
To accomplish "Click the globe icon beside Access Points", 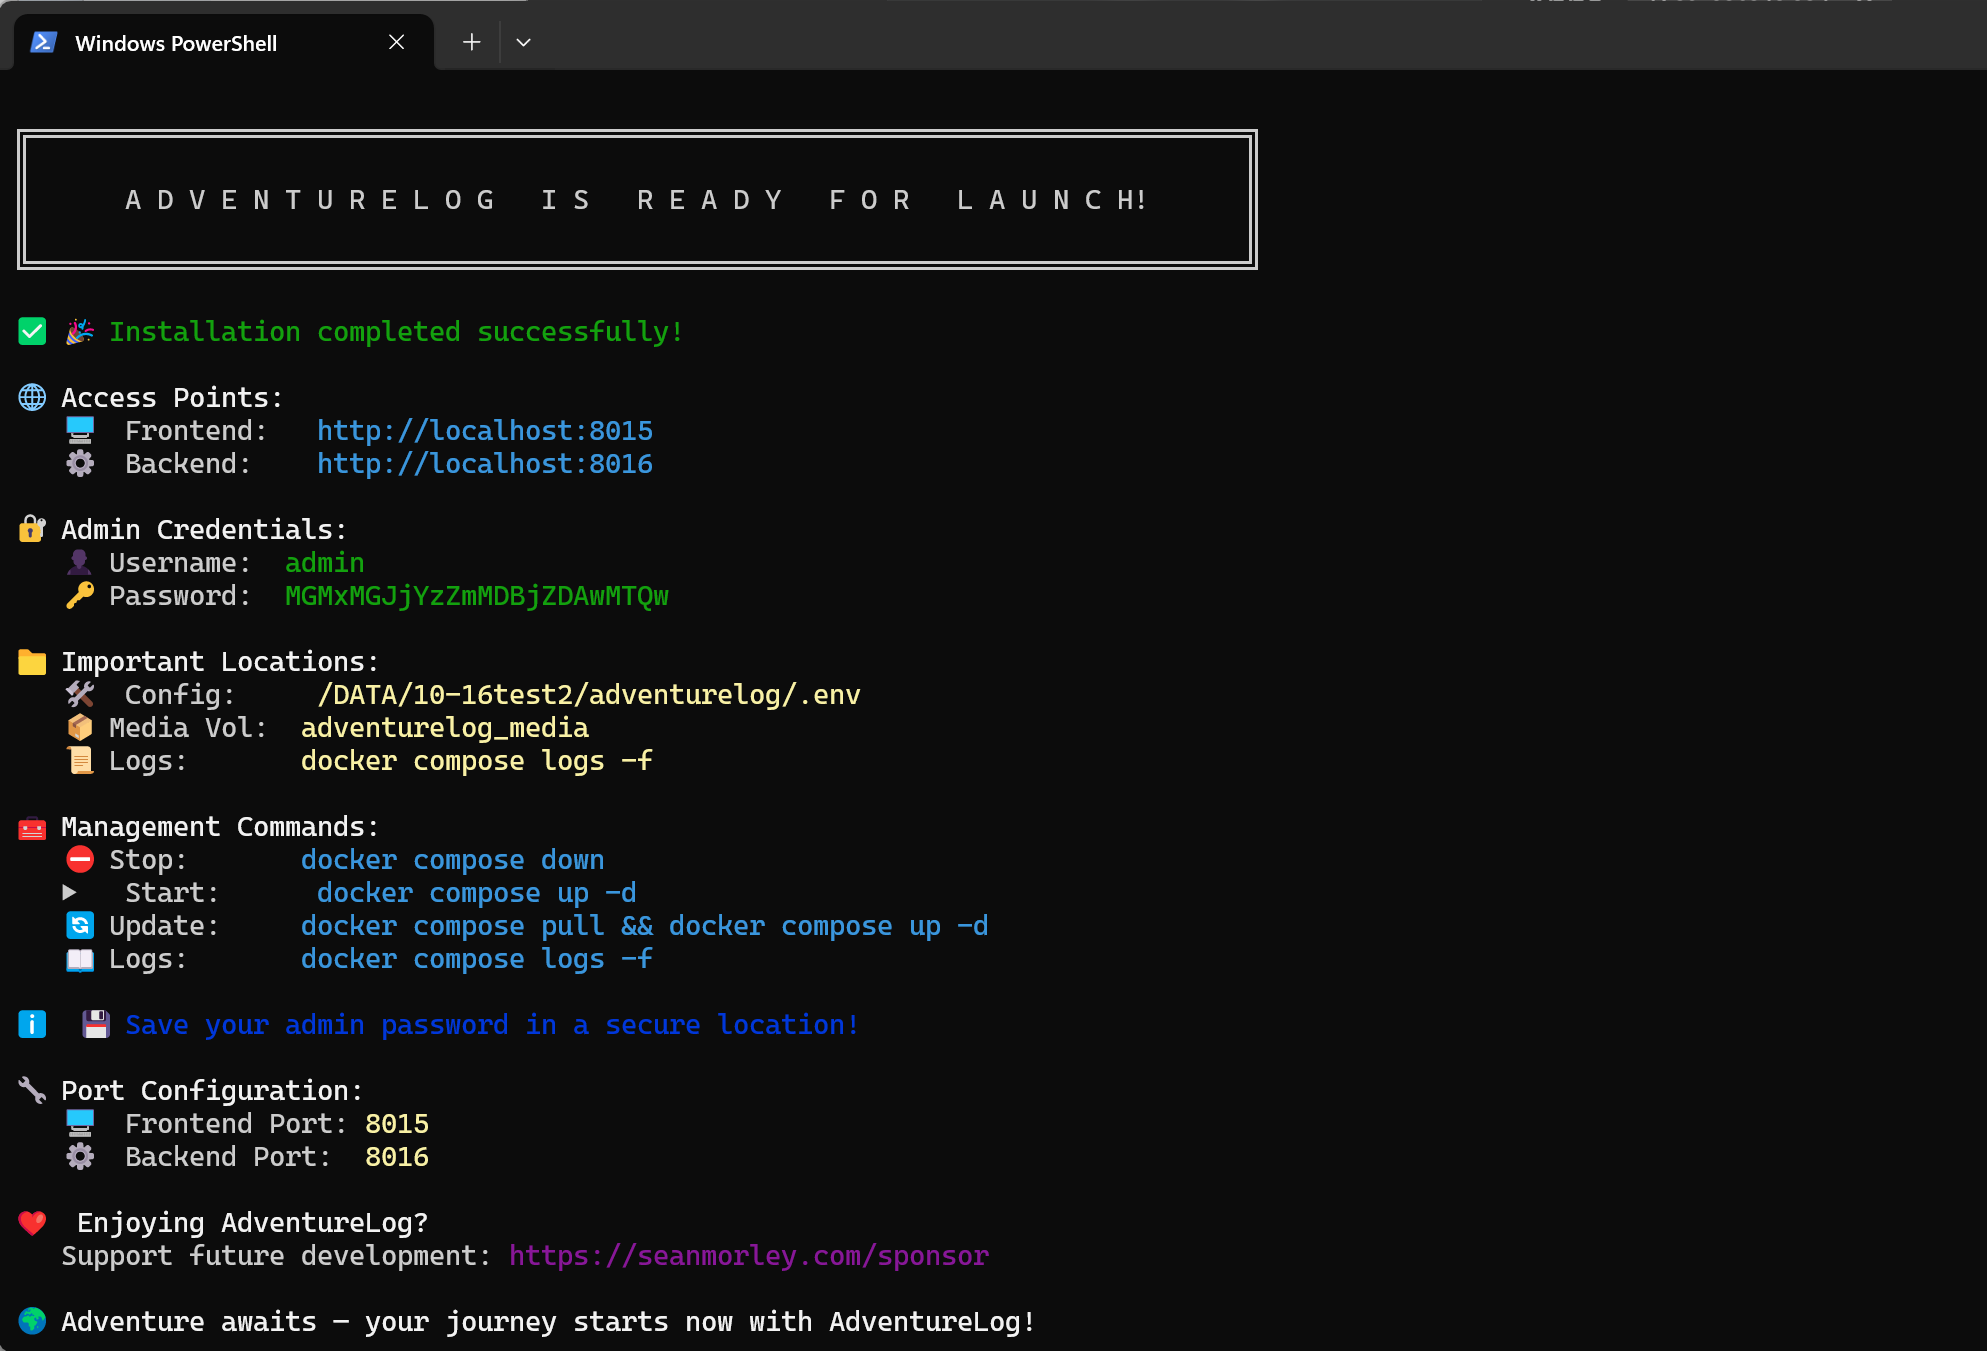I will (x=32, y=398).
